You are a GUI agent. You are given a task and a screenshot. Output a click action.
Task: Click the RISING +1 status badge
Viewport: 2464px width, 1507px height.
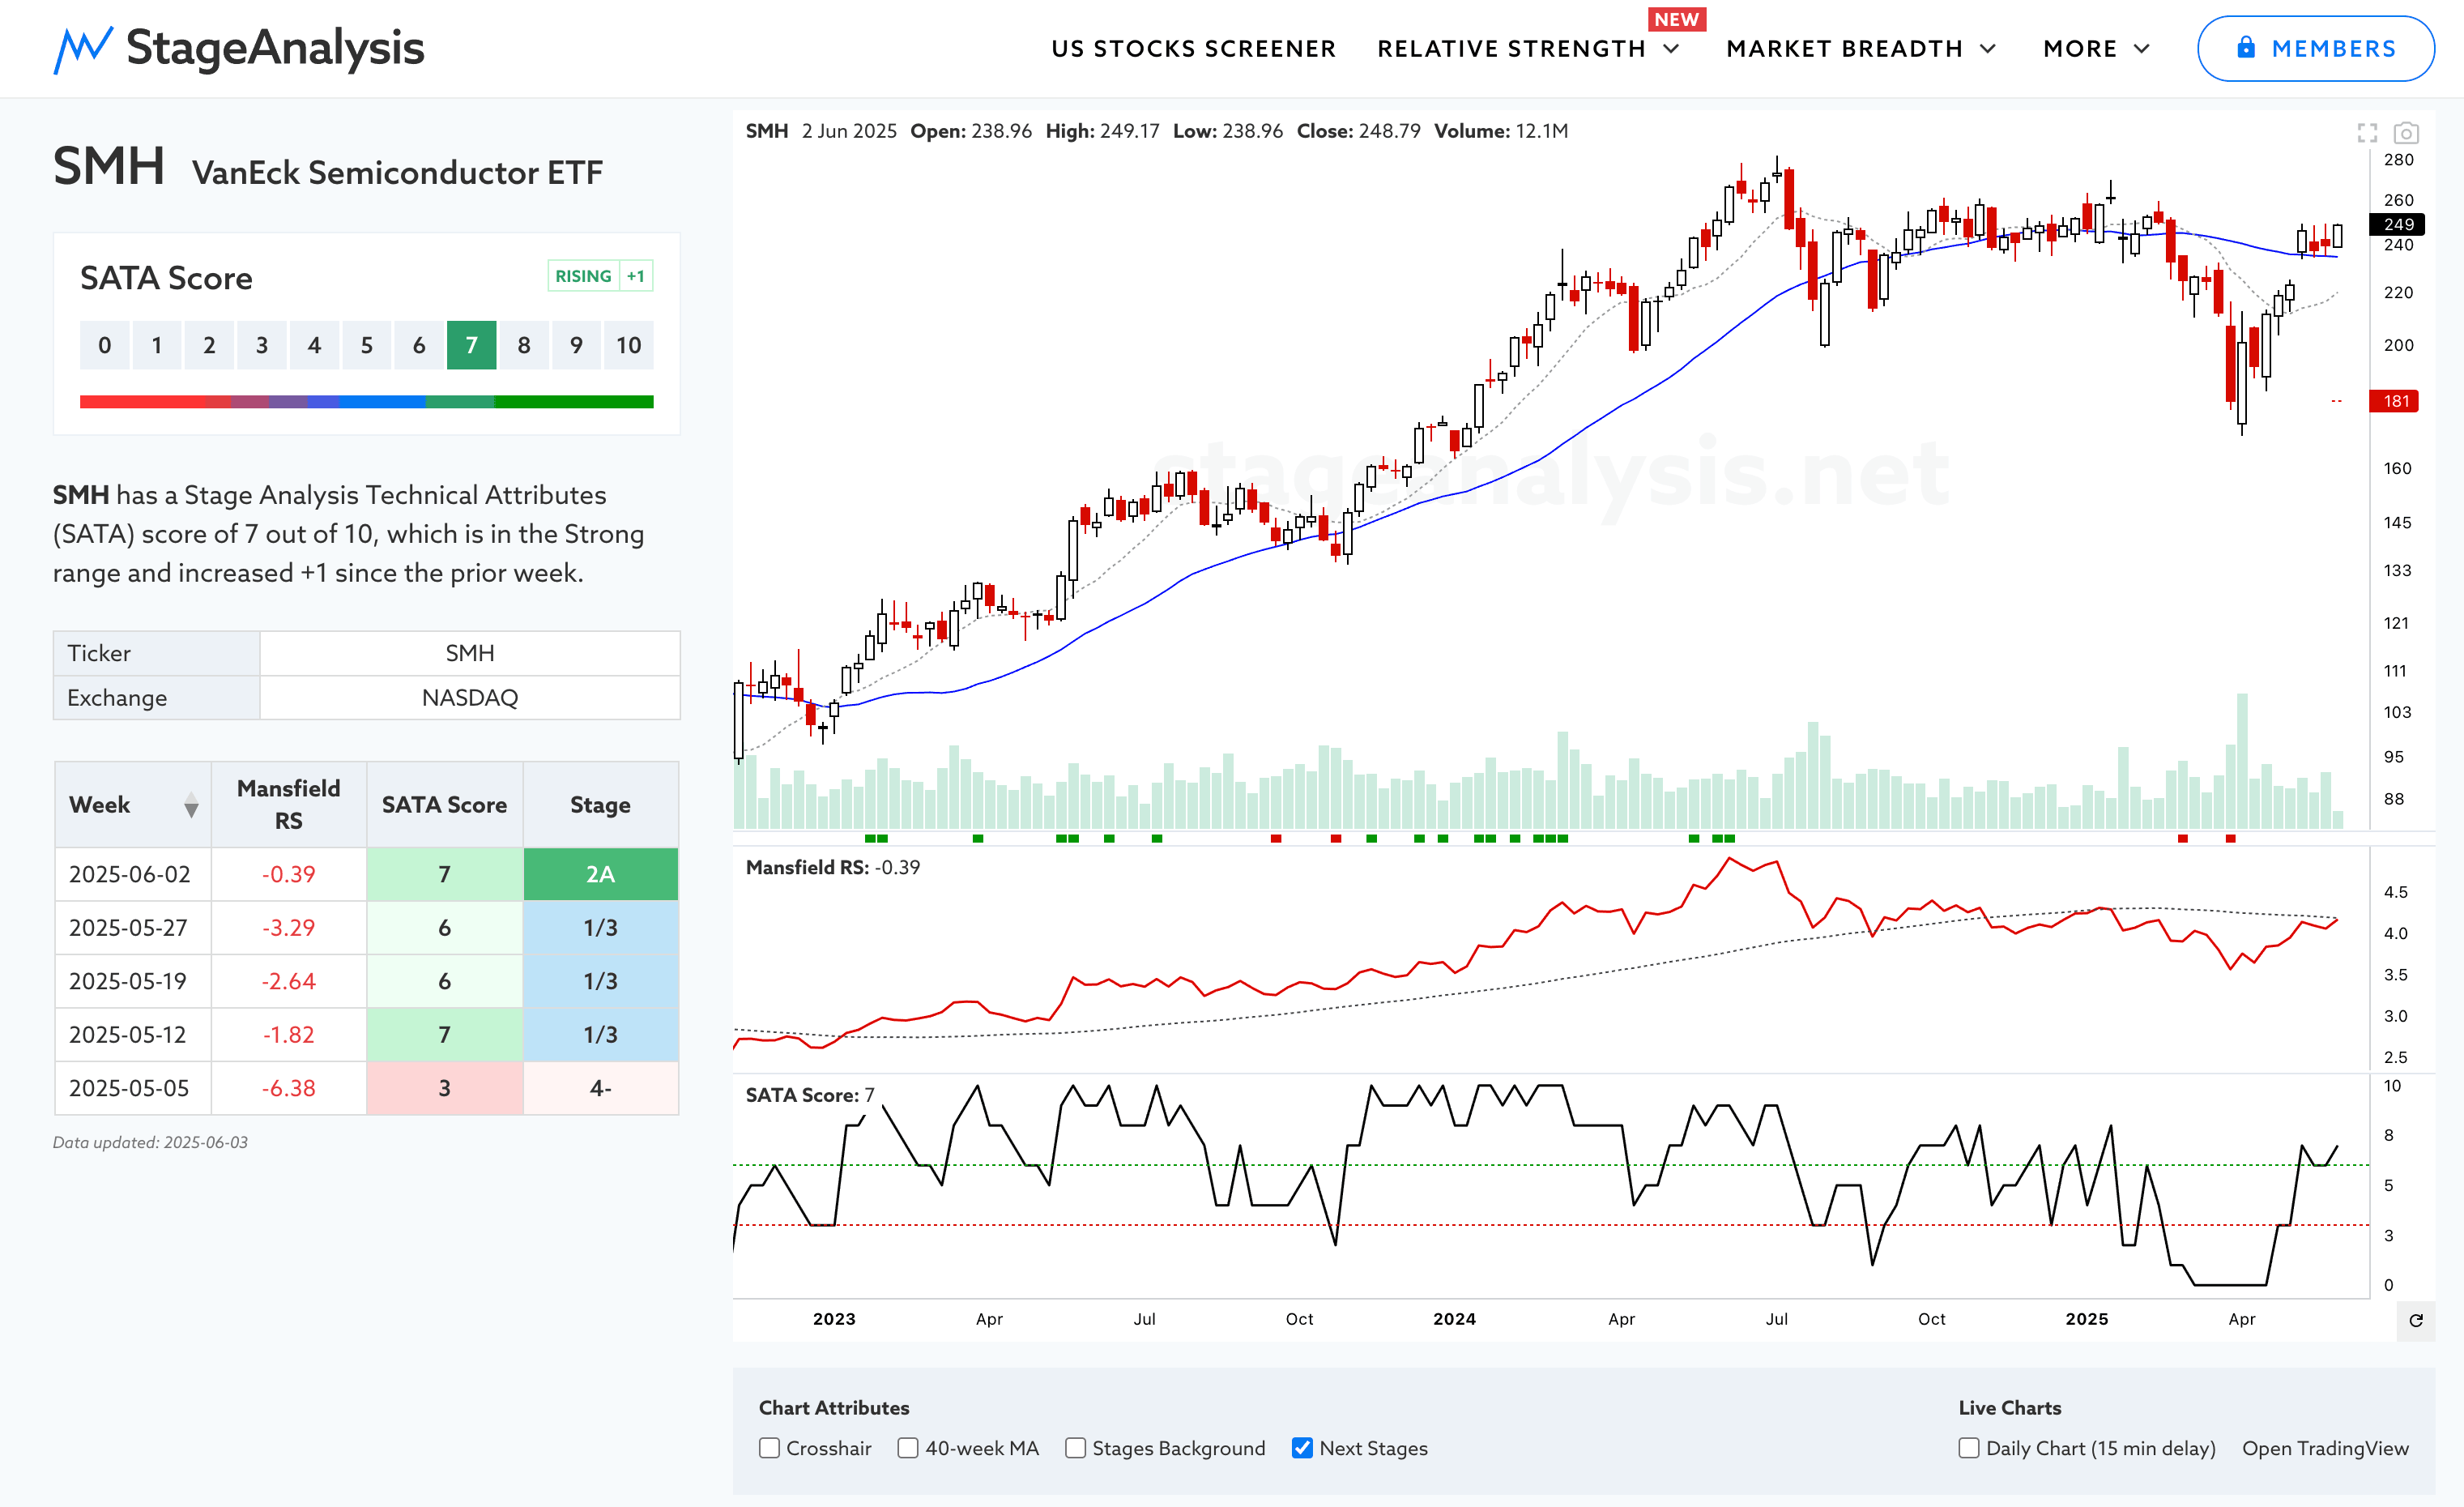[600, 276]
